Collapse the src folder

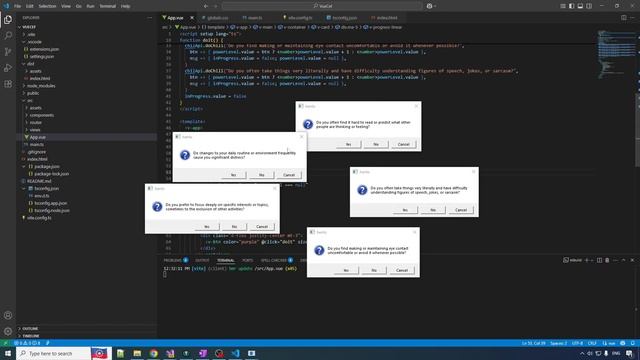(x=30, y=100)
